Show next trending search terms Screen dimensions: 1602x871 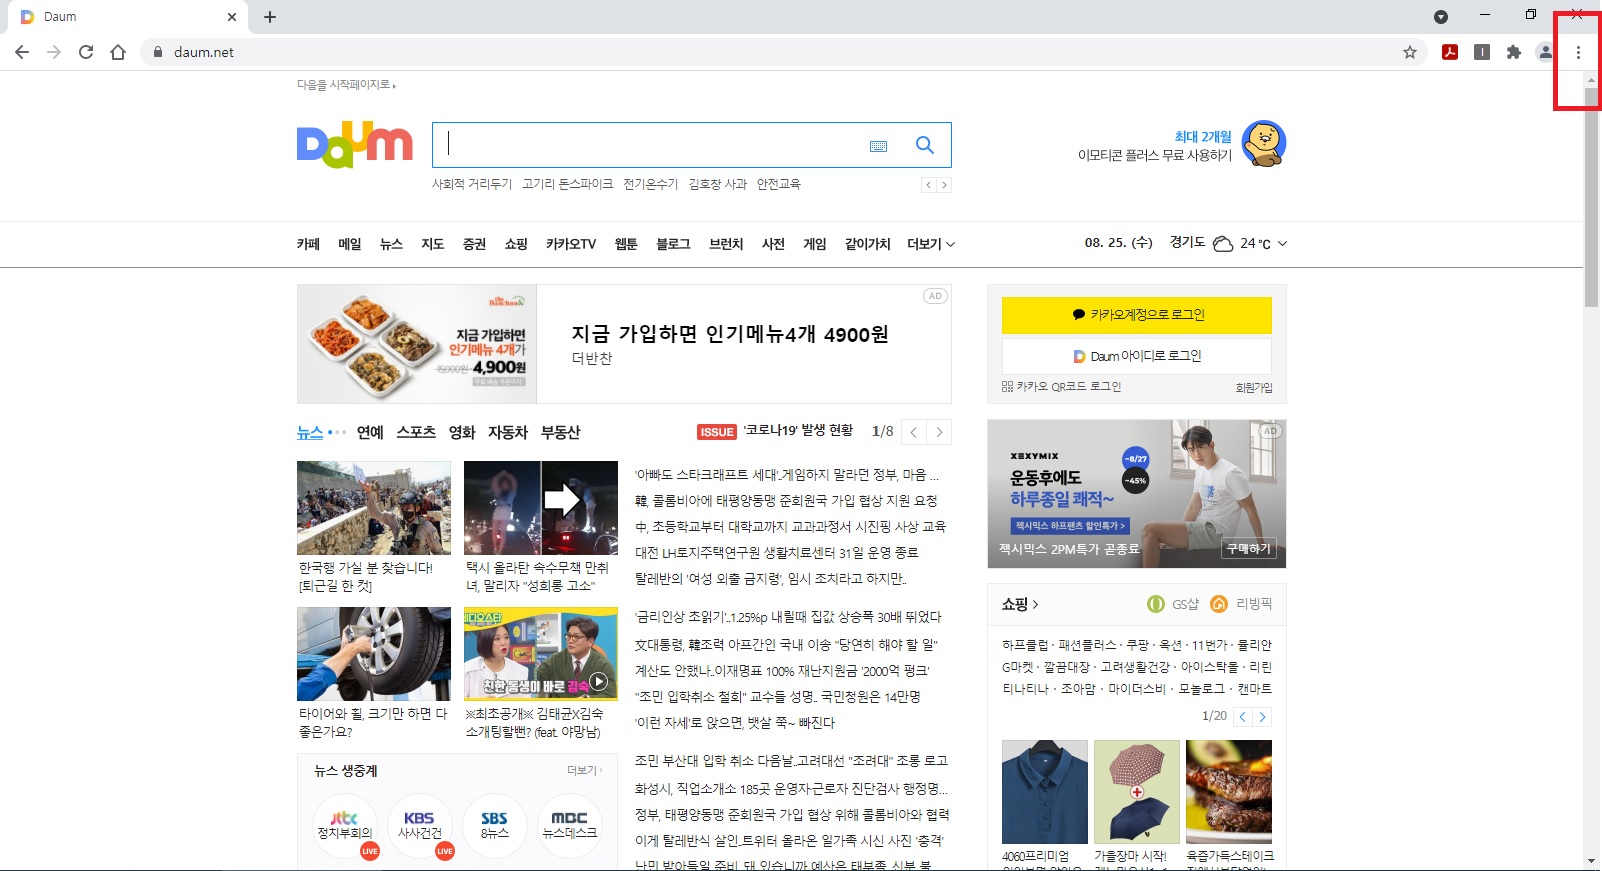click(x=944, y=185)
